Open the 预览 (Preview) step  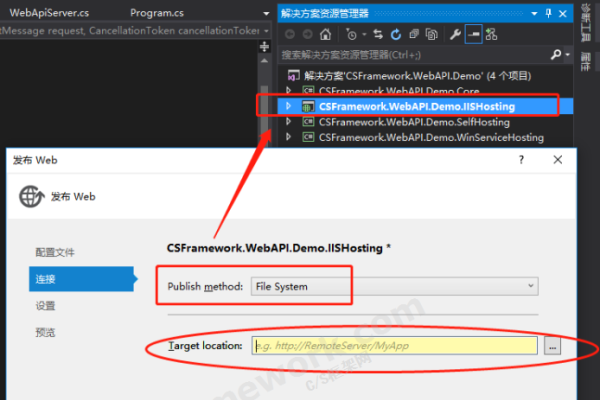tap(45, 332)
